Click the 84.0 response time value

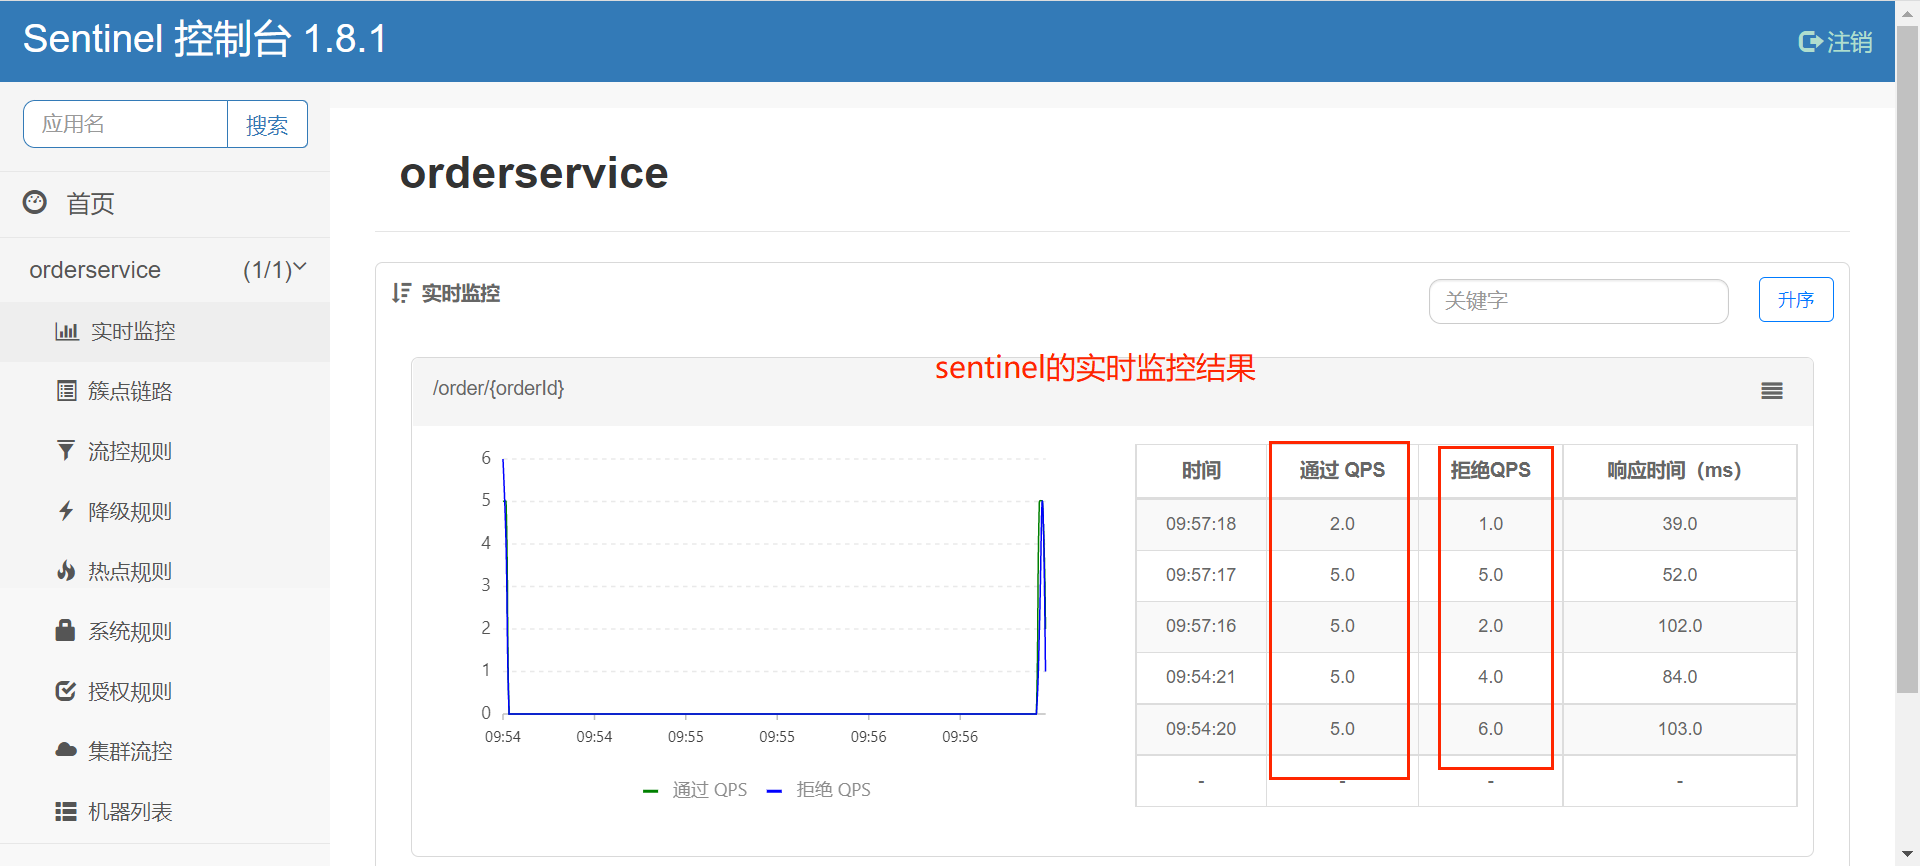click(1680, 677)
